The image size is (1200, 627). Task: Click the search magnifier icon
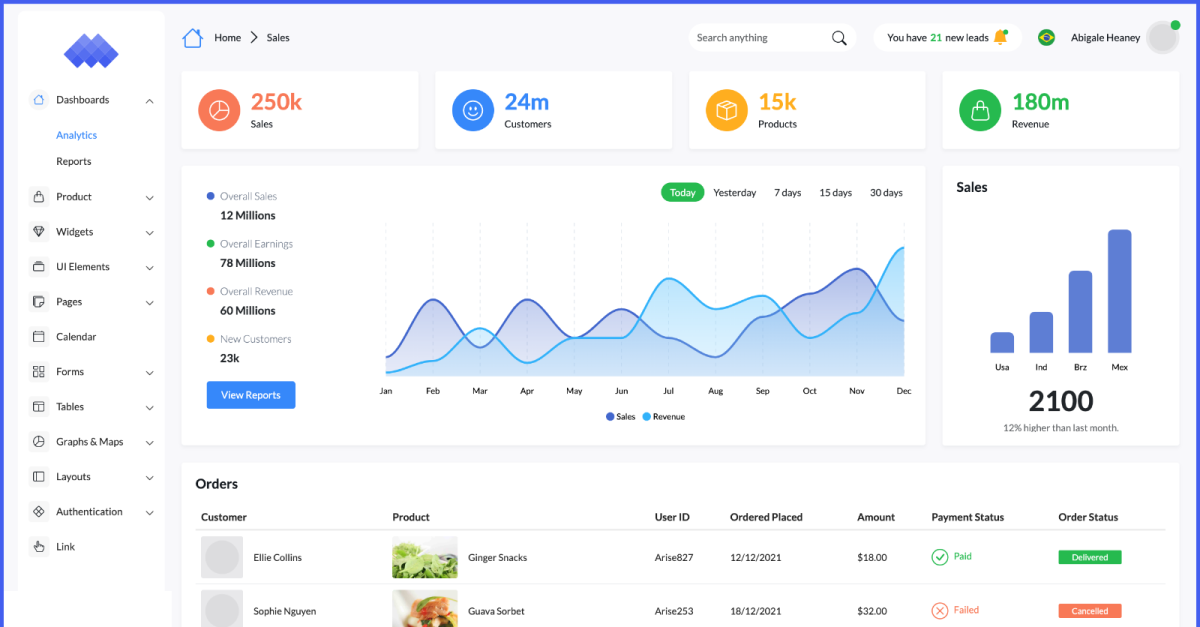[x=839, y=37]
